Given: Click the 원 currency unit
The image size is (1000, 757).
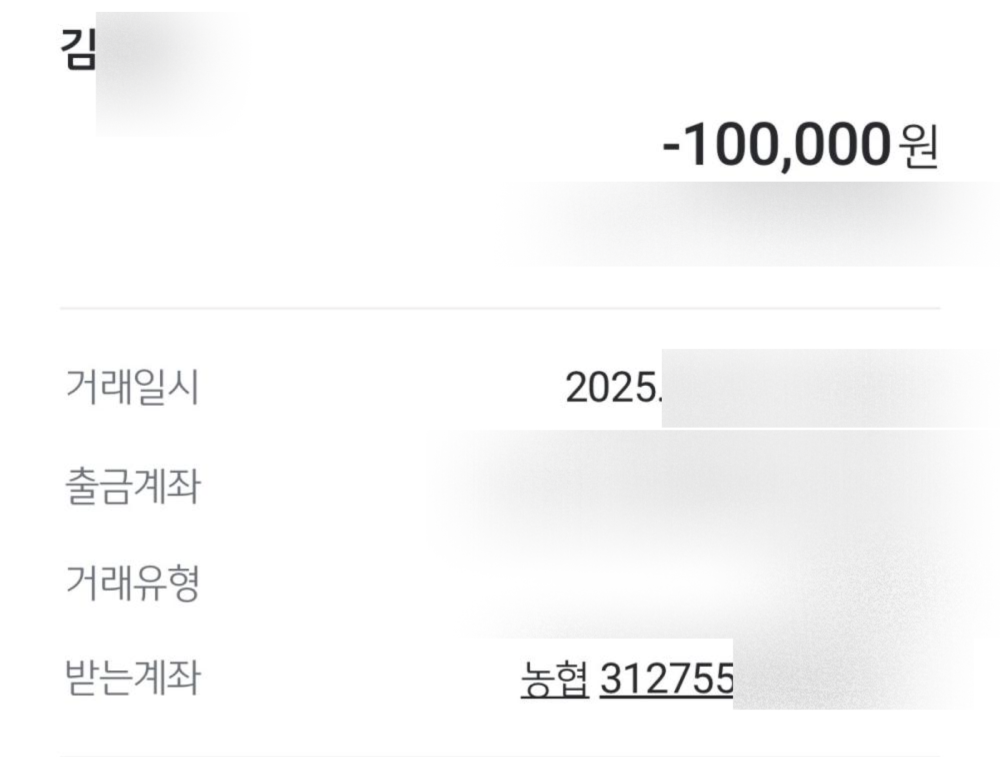Looking at the screenshot, I should pos(920,148).
